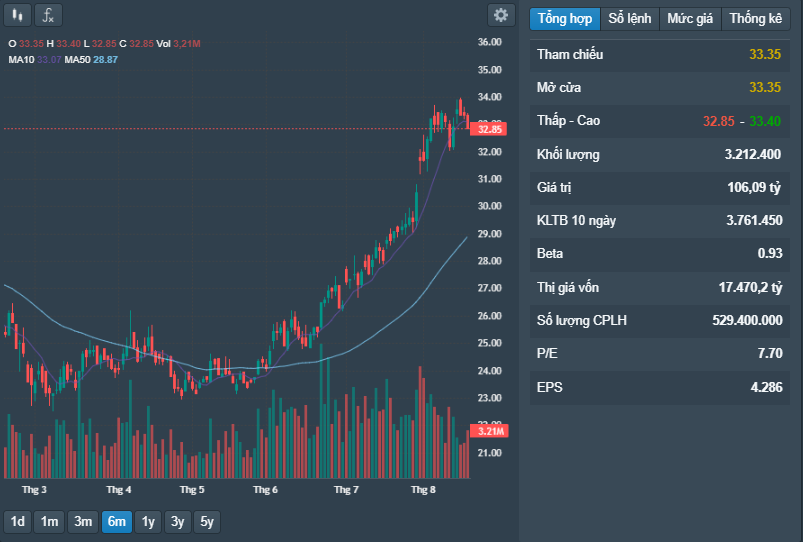Click the Thg 6 time axis marker
The image size is (803, 542).
[265, 490]
